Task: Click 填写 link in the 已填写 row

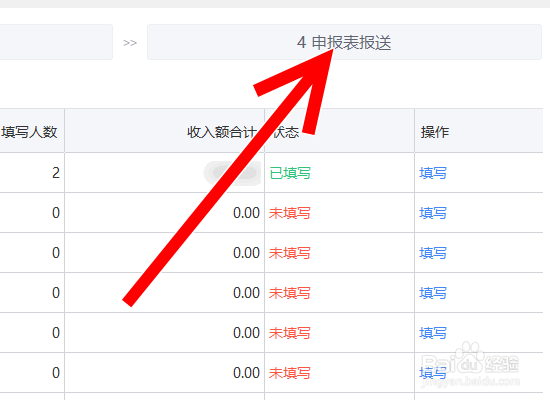Action: click(x=433, y=173)
